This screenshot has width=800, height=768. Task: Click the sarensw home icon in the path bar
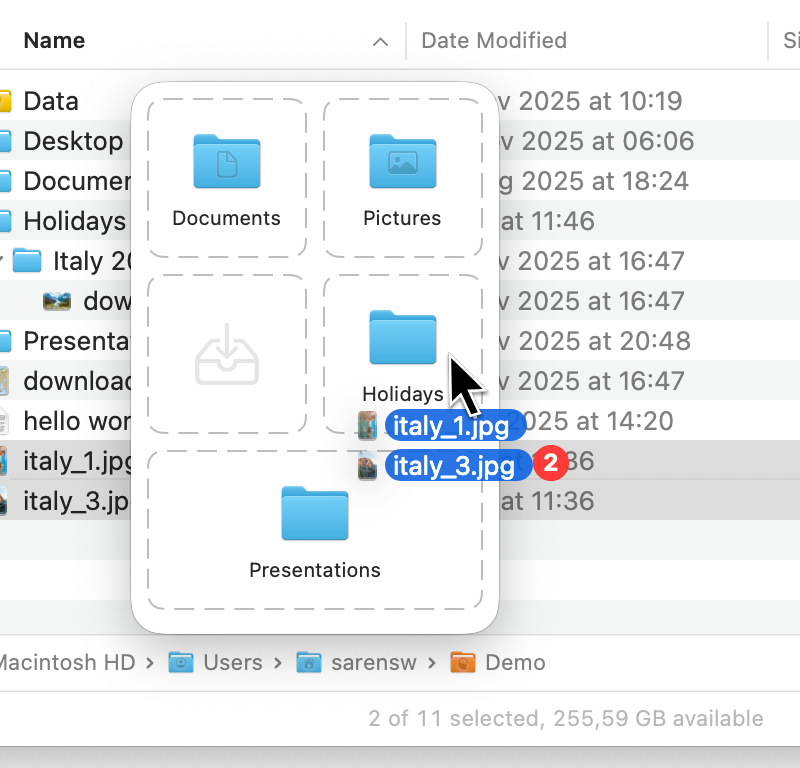[309, 662]
